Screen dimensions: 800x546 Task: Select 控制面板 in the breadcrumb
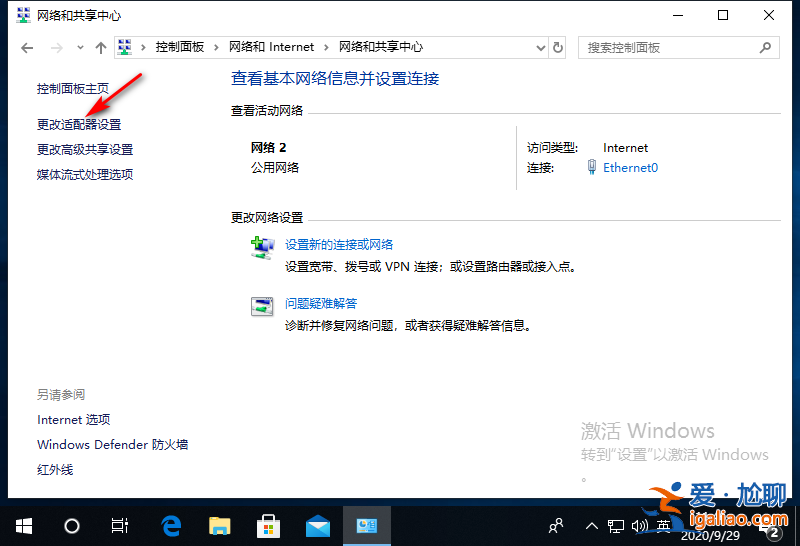(180, 47)
